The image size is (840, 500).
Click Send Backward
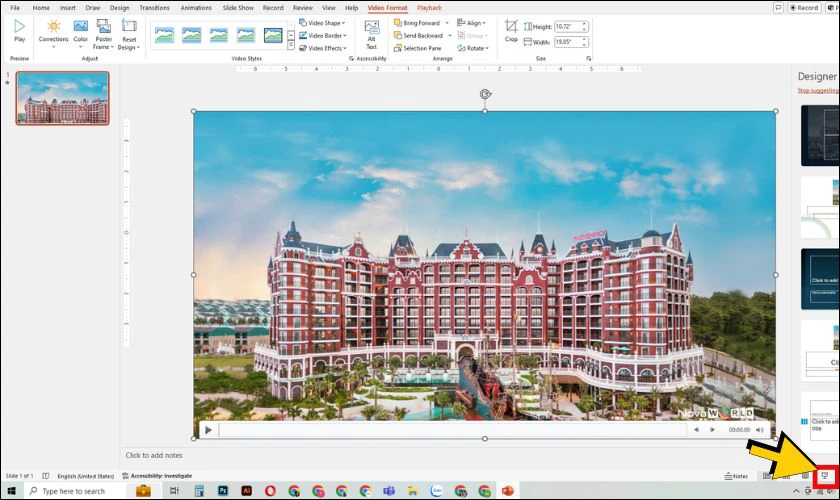[x=418, y=35]
